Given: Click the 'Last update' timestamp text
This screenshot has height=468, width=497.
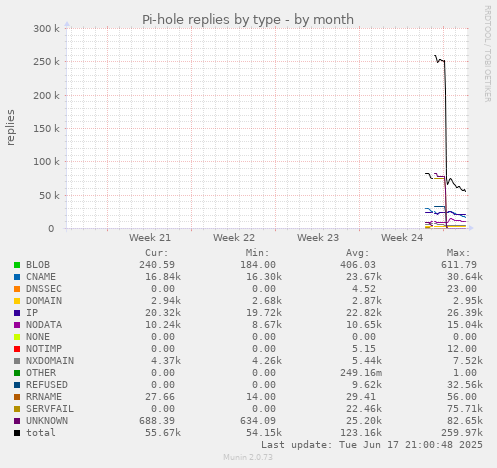Looking at the screenshot, I should pos(372,445).
